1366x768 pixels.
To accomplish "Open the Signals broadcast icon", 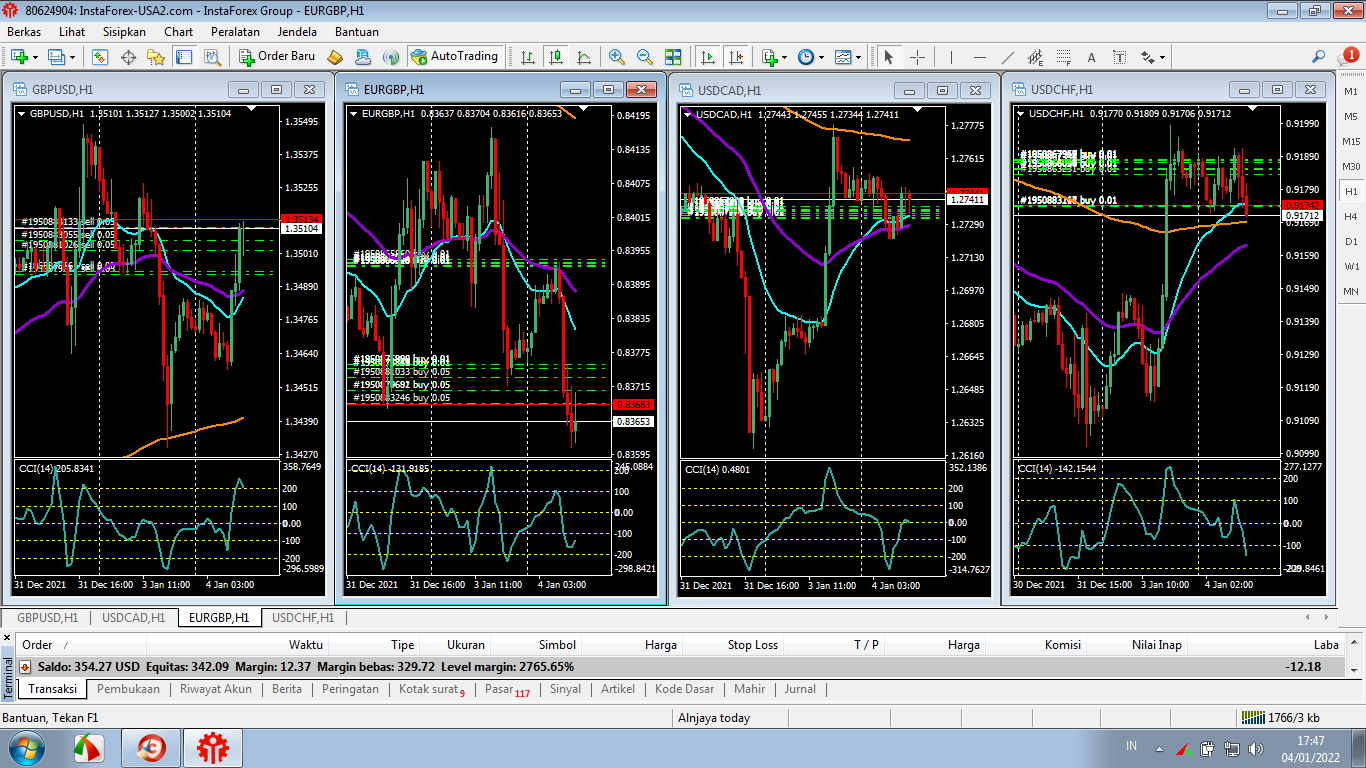I will (x=391, y=57).
